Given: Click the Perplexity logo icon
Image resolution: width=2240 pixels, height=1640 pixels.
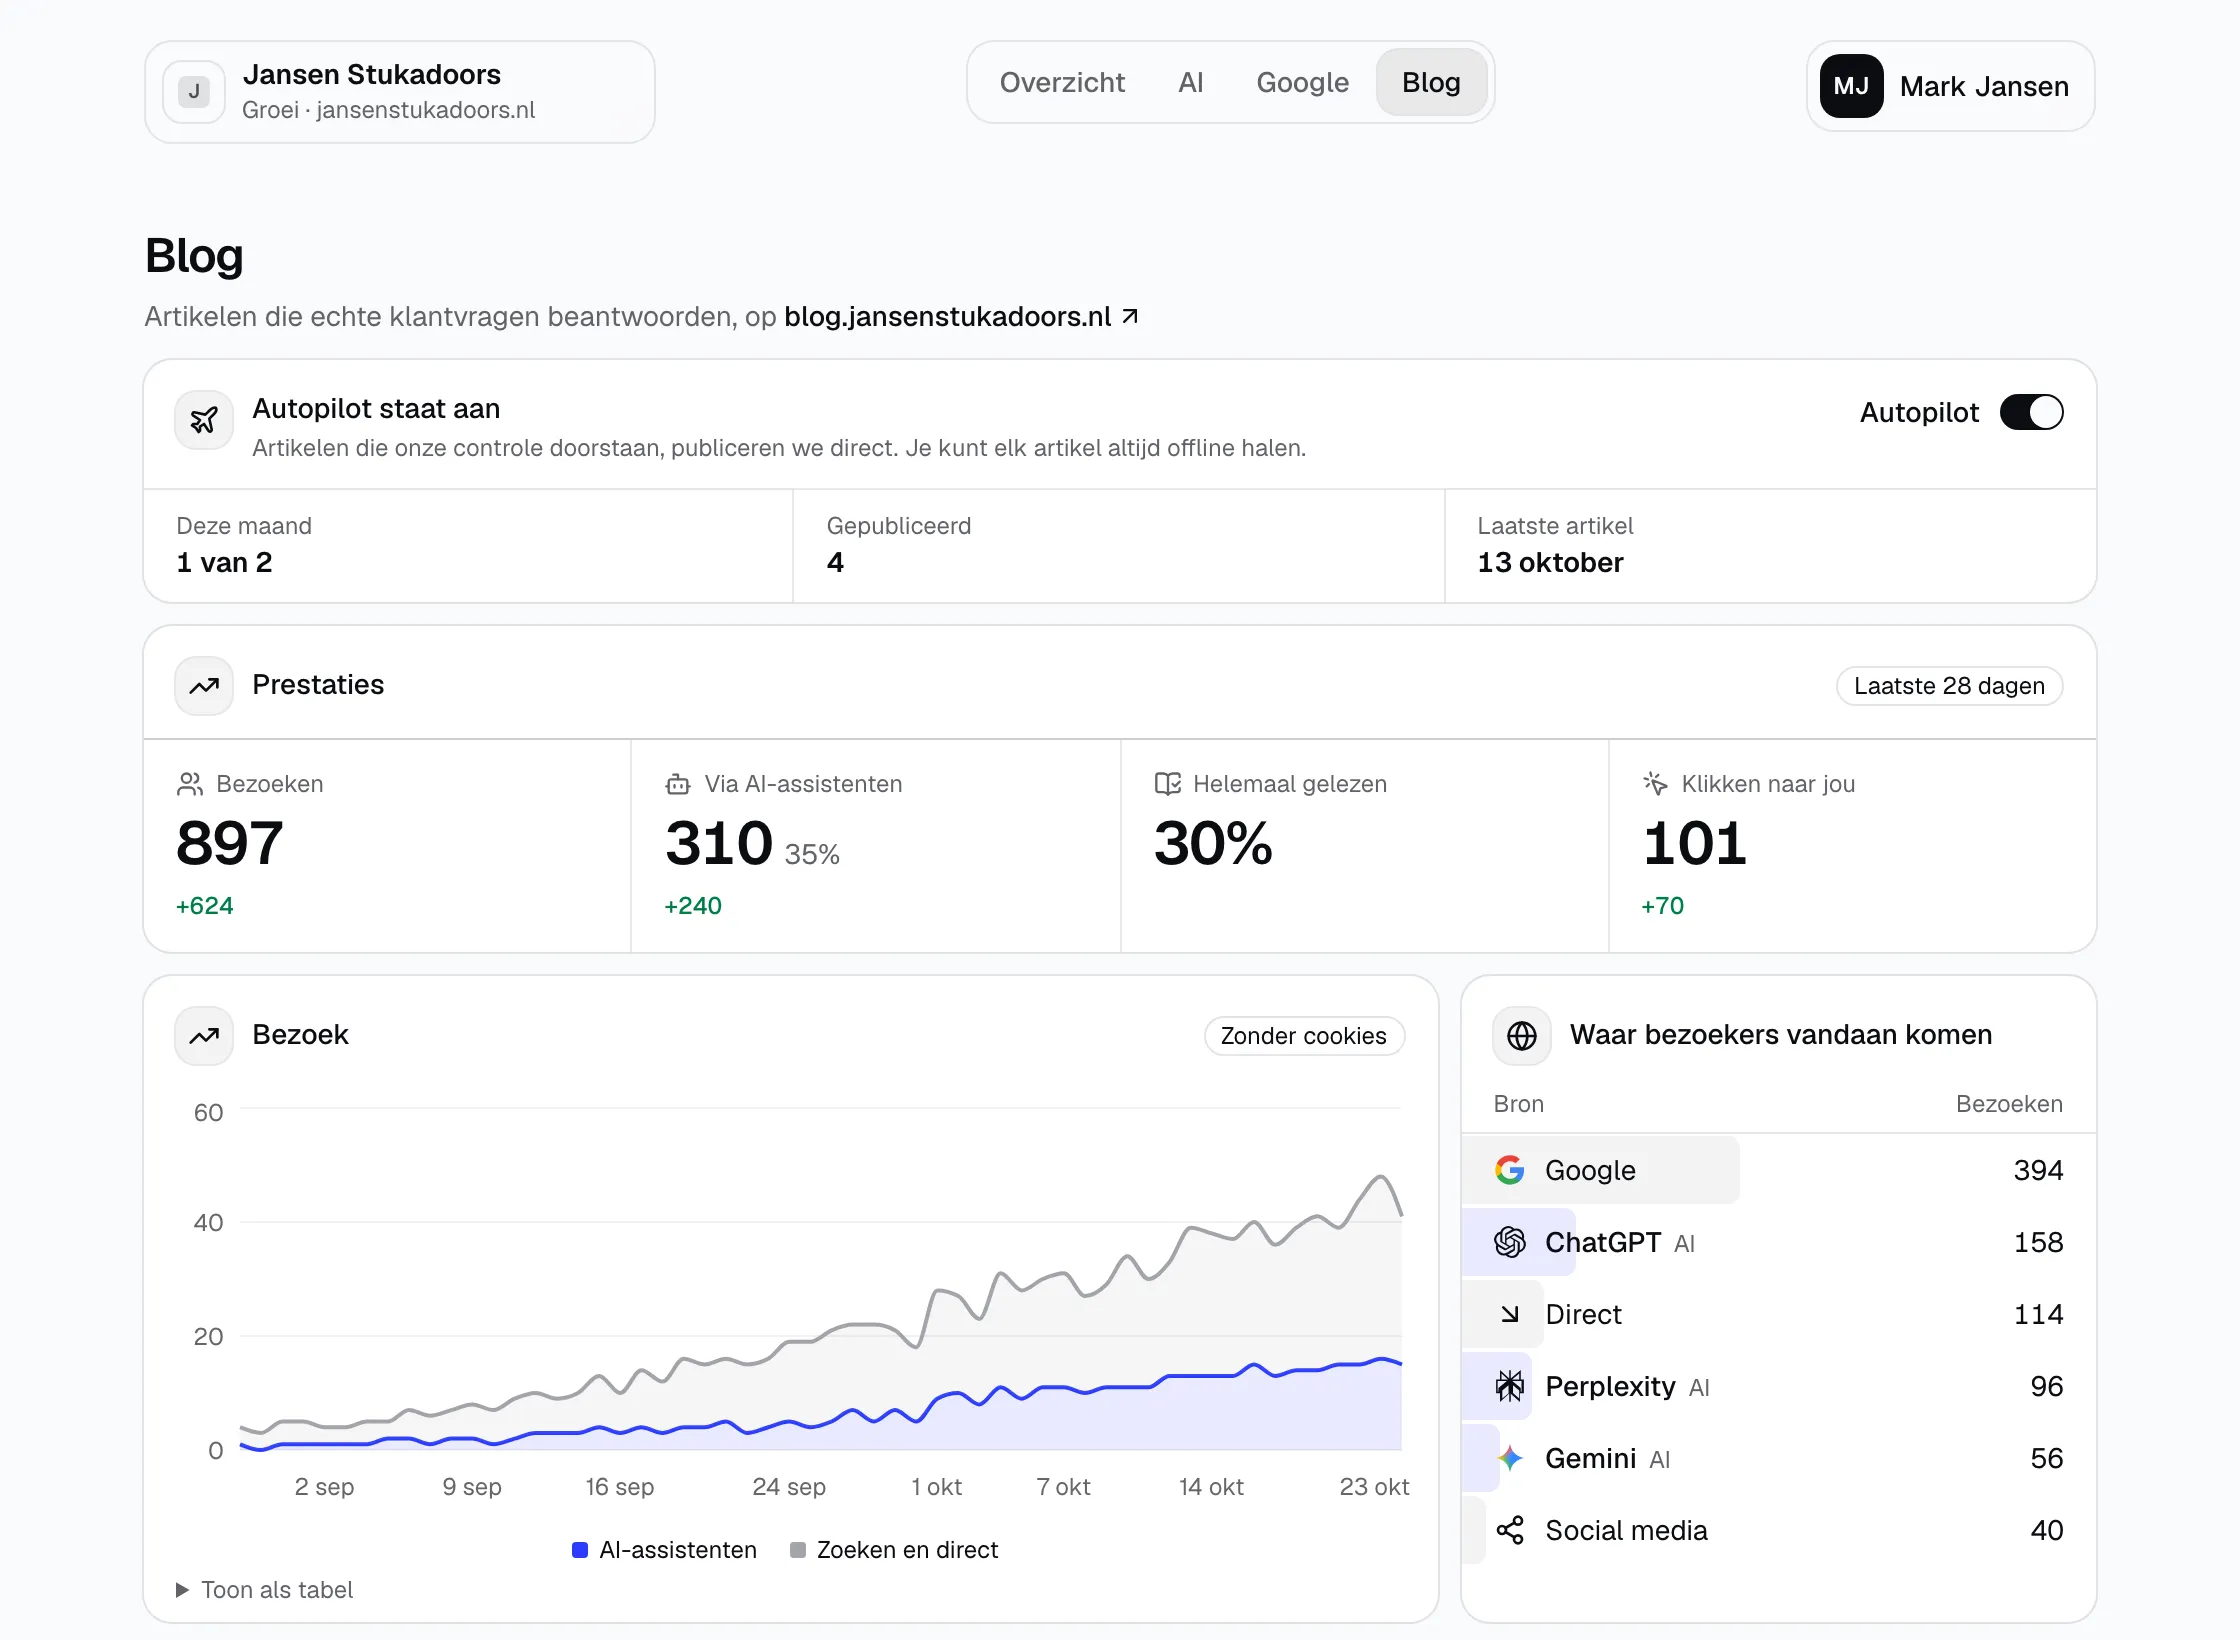Looking at the screenshot, I should pos(1510,1386).
